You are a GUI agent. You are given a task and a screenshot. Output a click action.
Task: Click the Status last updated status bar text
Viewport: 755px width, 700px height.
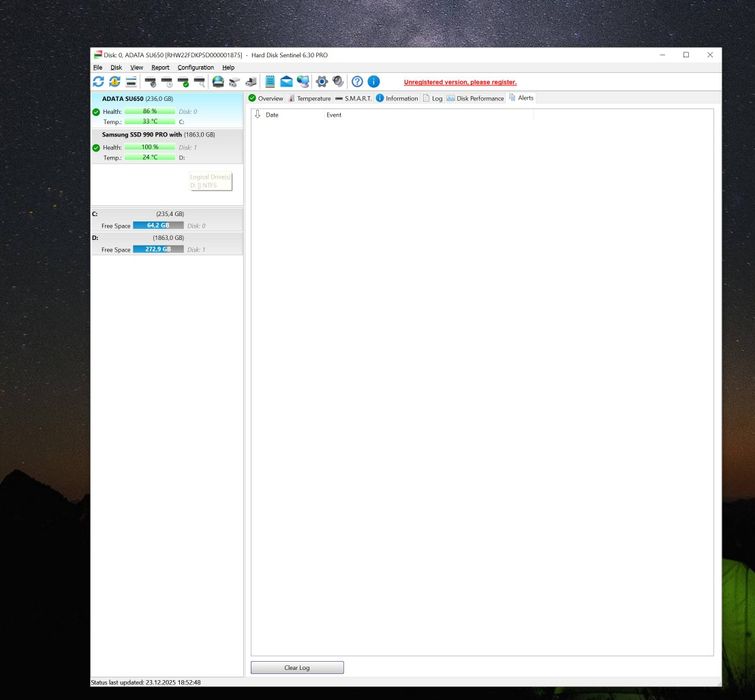(146, 682)
